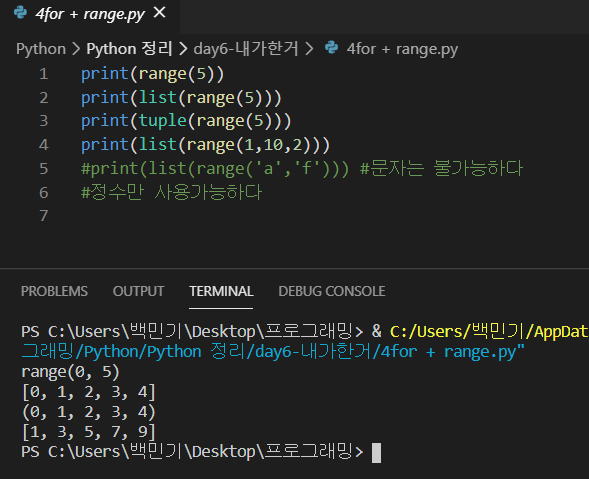The image size is (589, 479).
Task: Click the Python icon in breadcrumb
Action: click(x=331, y=48)
